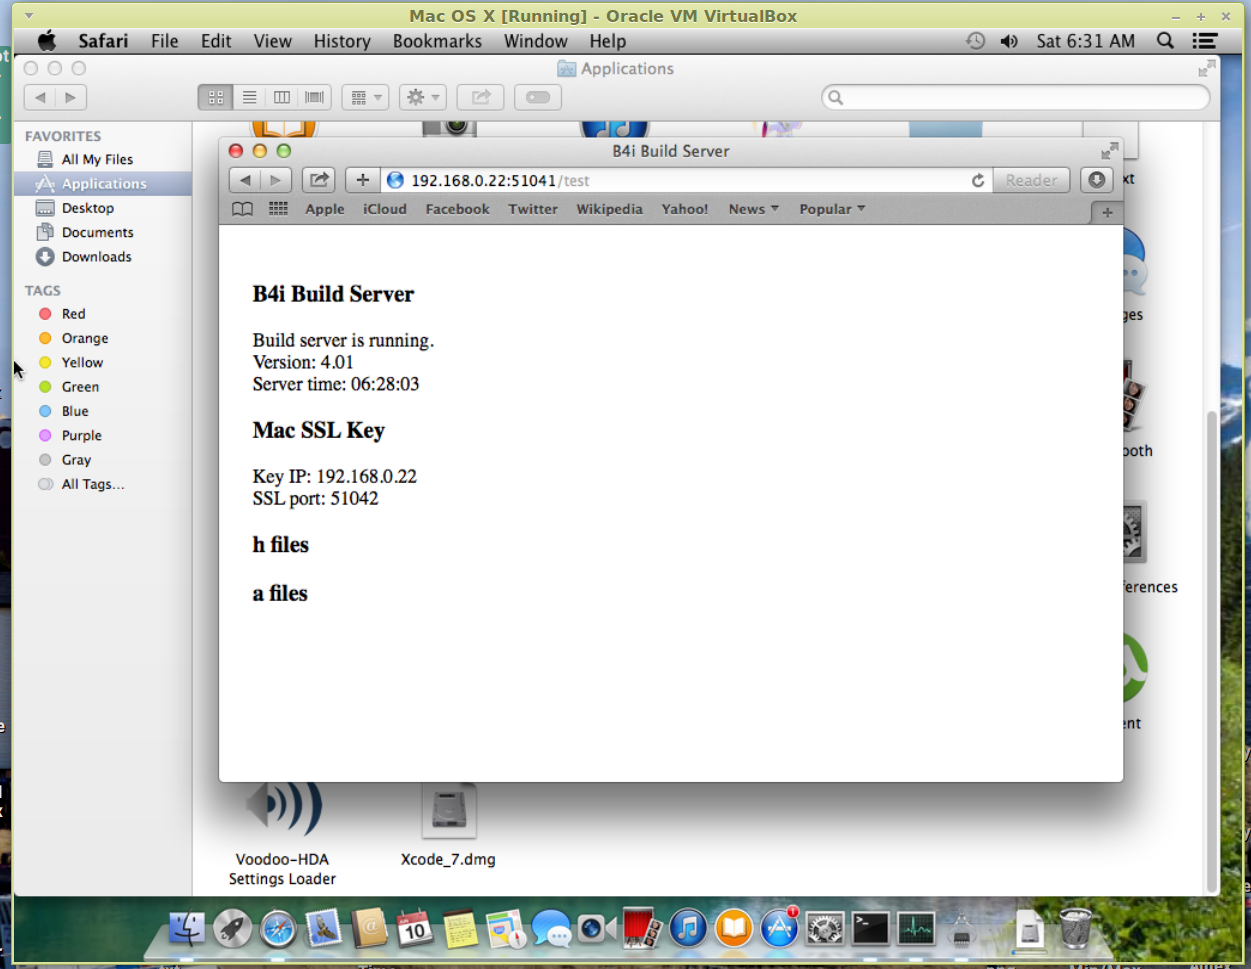Go back in the Finder window

[40, 97]
